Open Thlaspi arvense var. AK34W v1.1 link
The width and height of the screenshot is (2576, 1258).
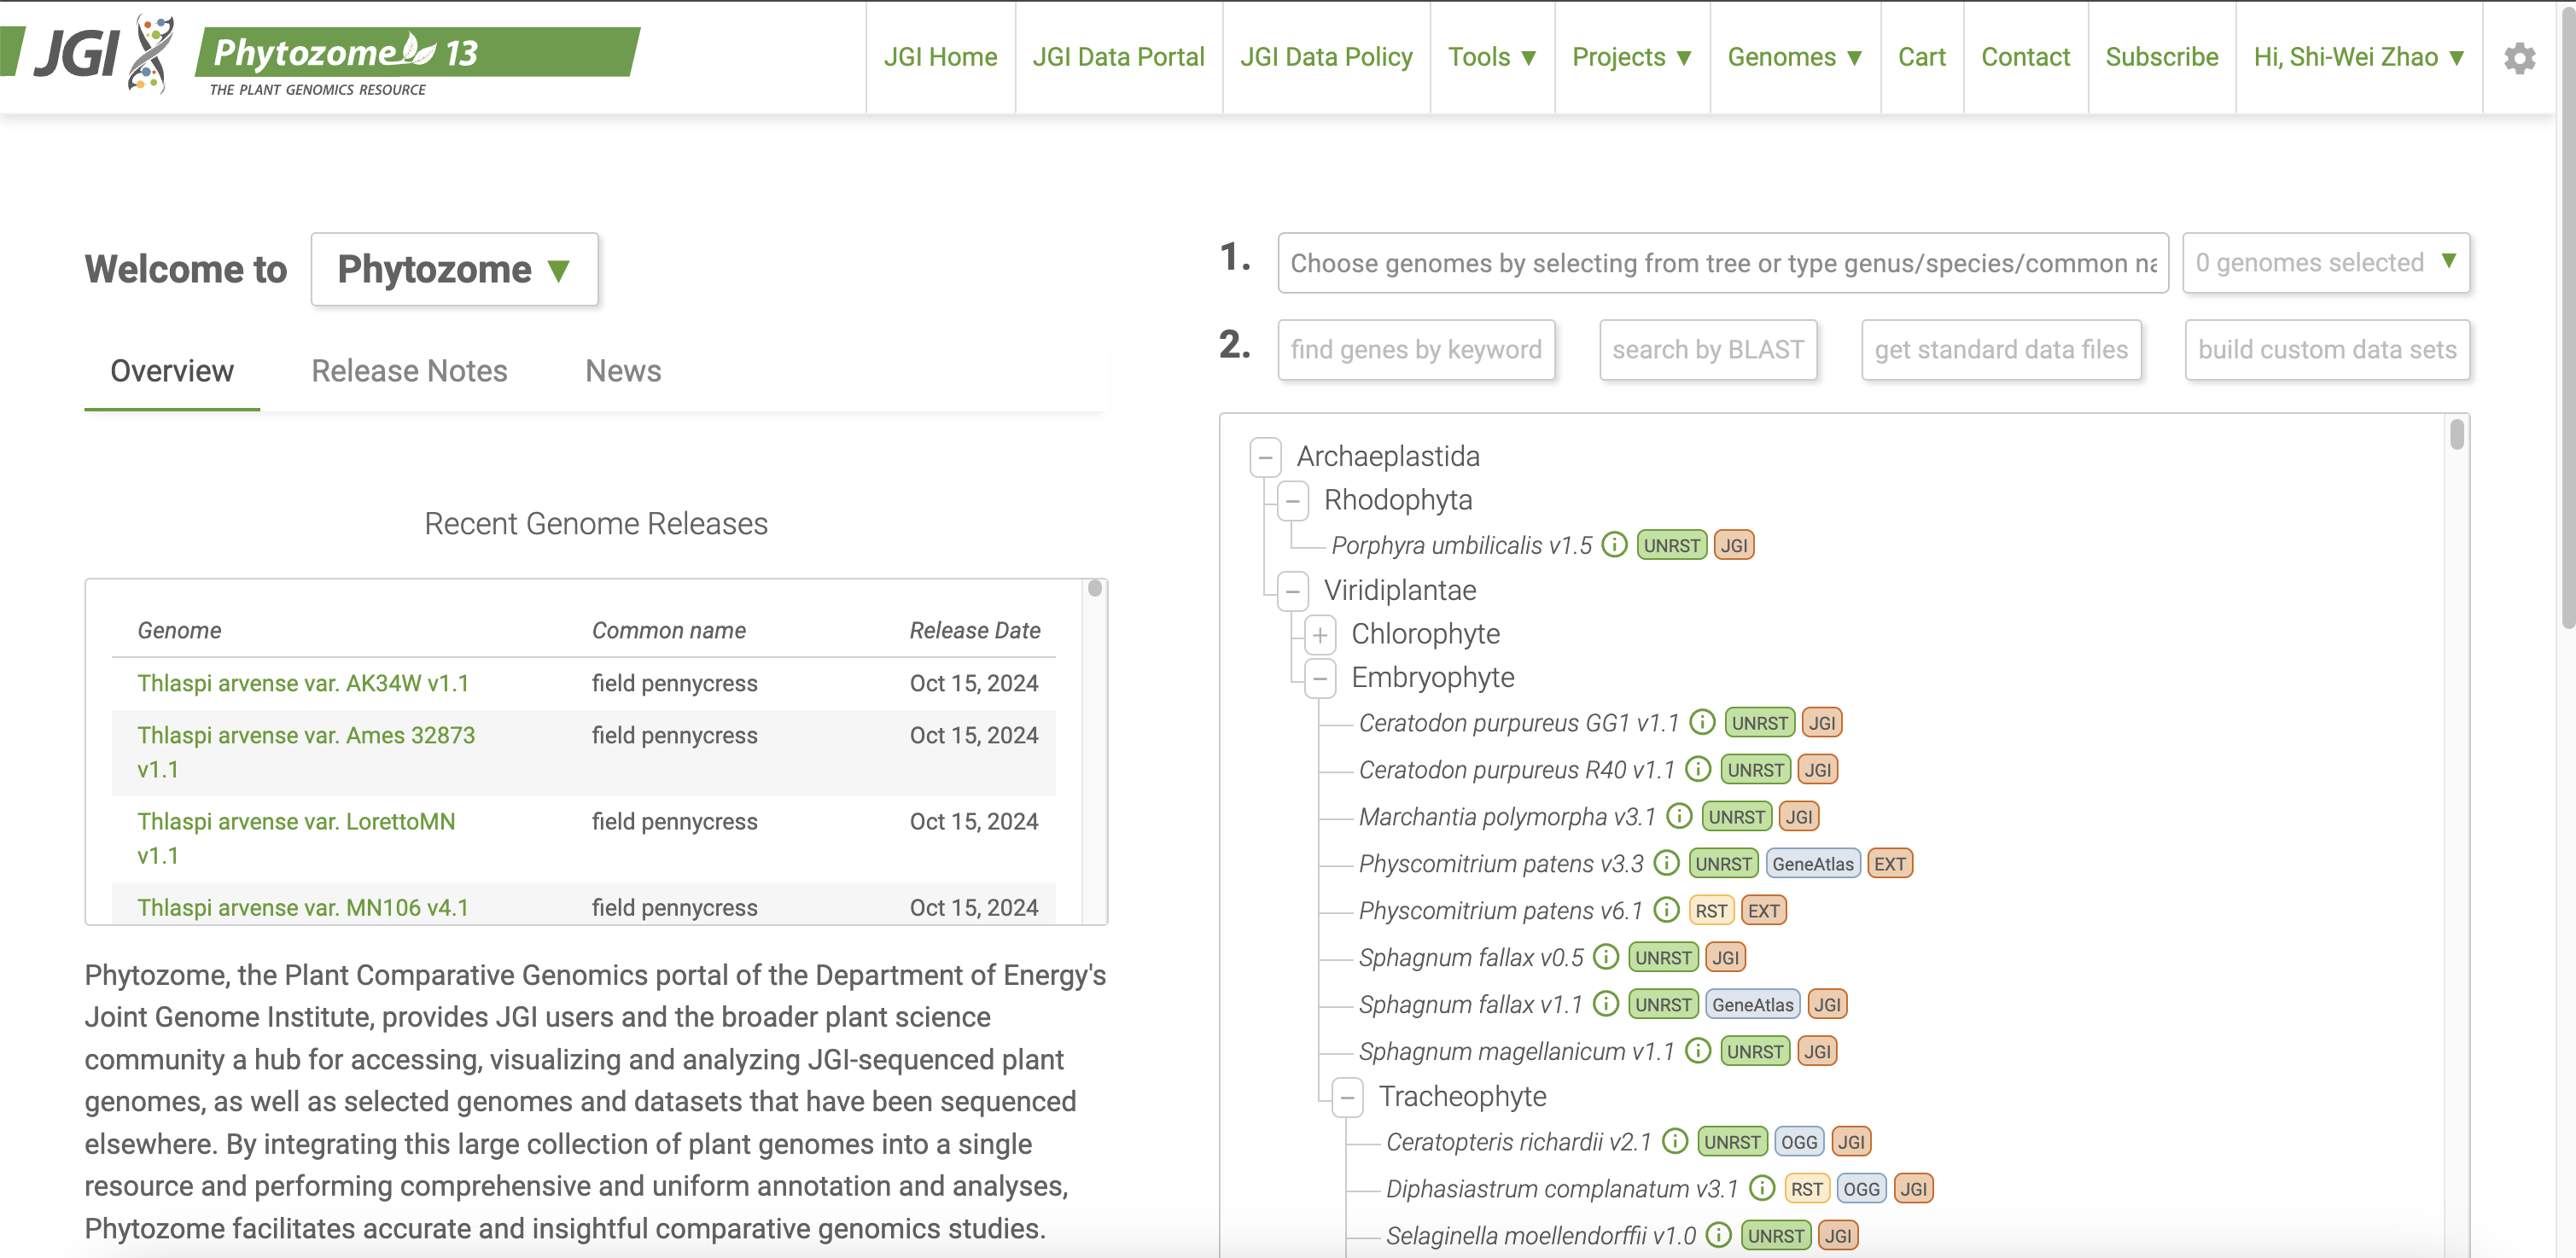[x=303, y=683]
